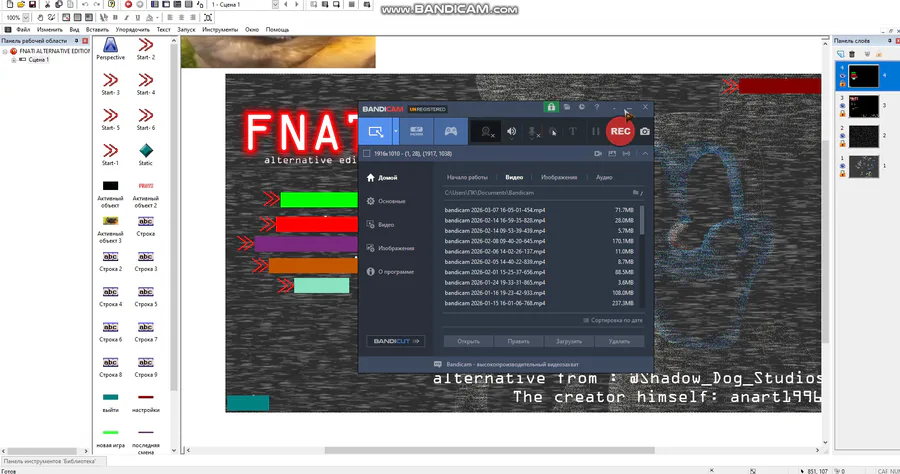The width and height of the screenshot is (900, 474).
Task: Click the delete layer trash icon
Action: tap(852, 54)
